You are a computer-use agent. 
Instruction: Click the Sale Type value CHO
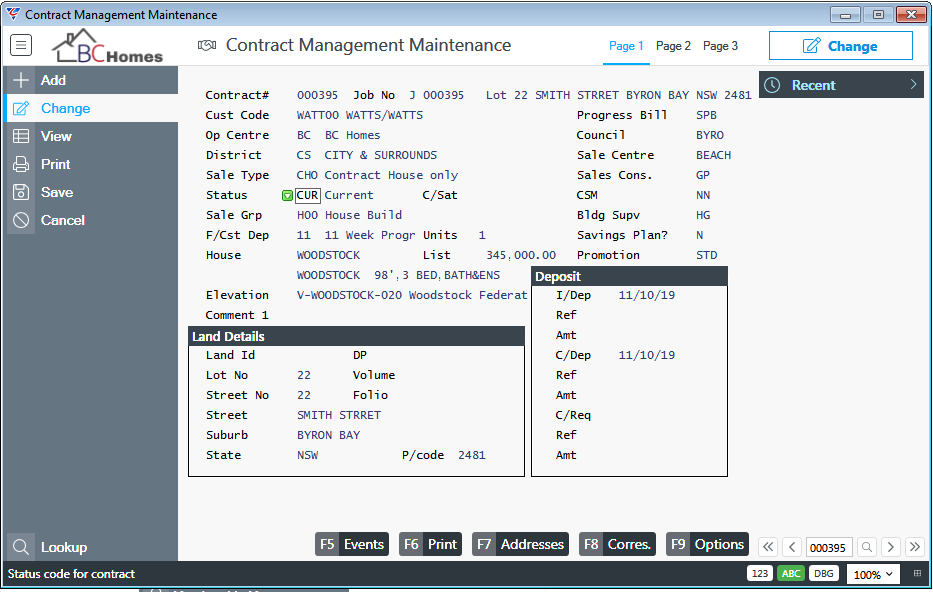coord(307,176)
